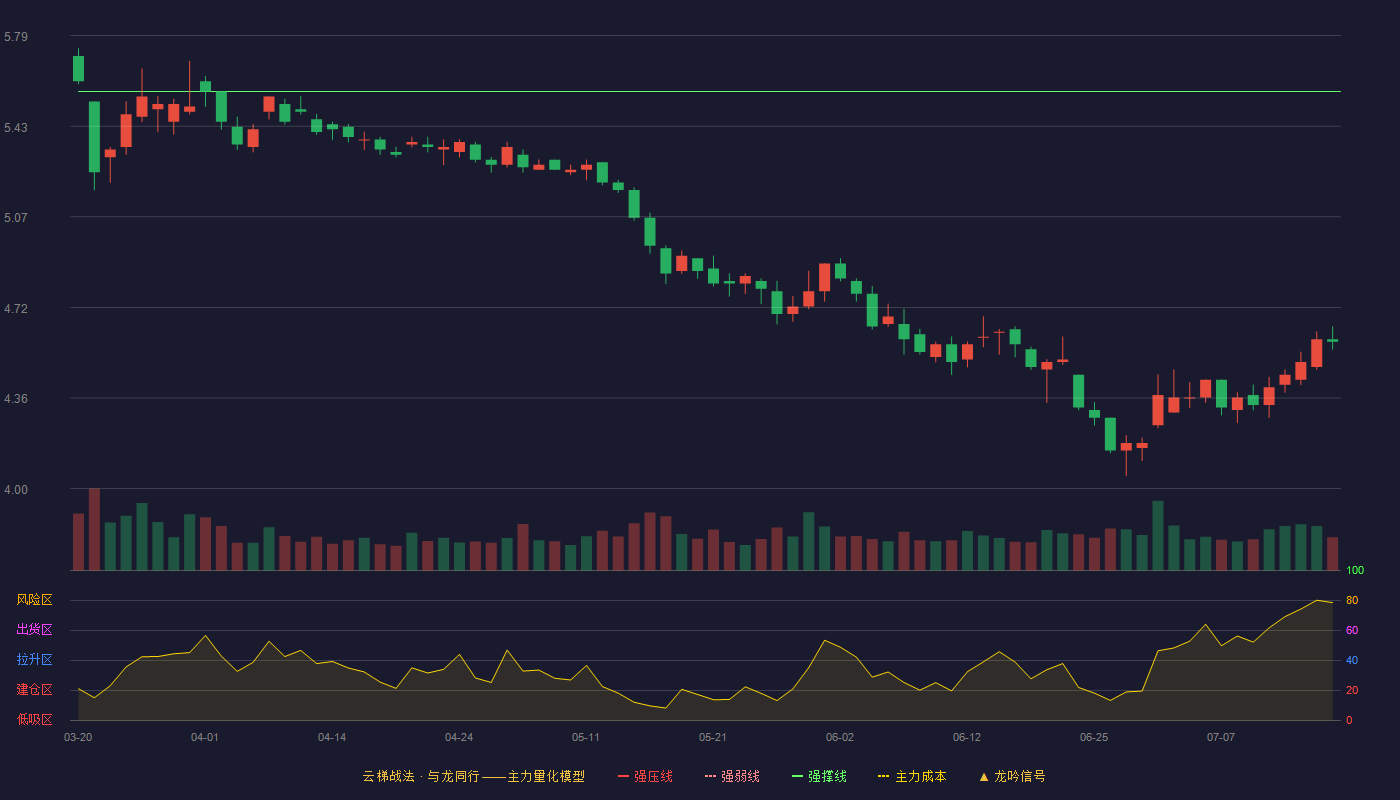The height and width of the screenshot is (800, 1400).
Task: Select the 建仓区 zone label
Action: pyautogui.click(x=34, y=690)
